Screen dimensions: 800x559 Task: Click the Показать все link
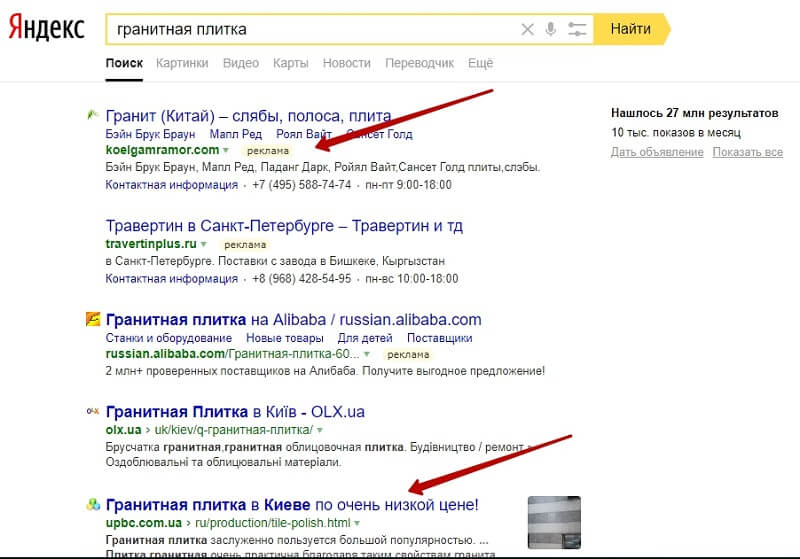[749, 152]
